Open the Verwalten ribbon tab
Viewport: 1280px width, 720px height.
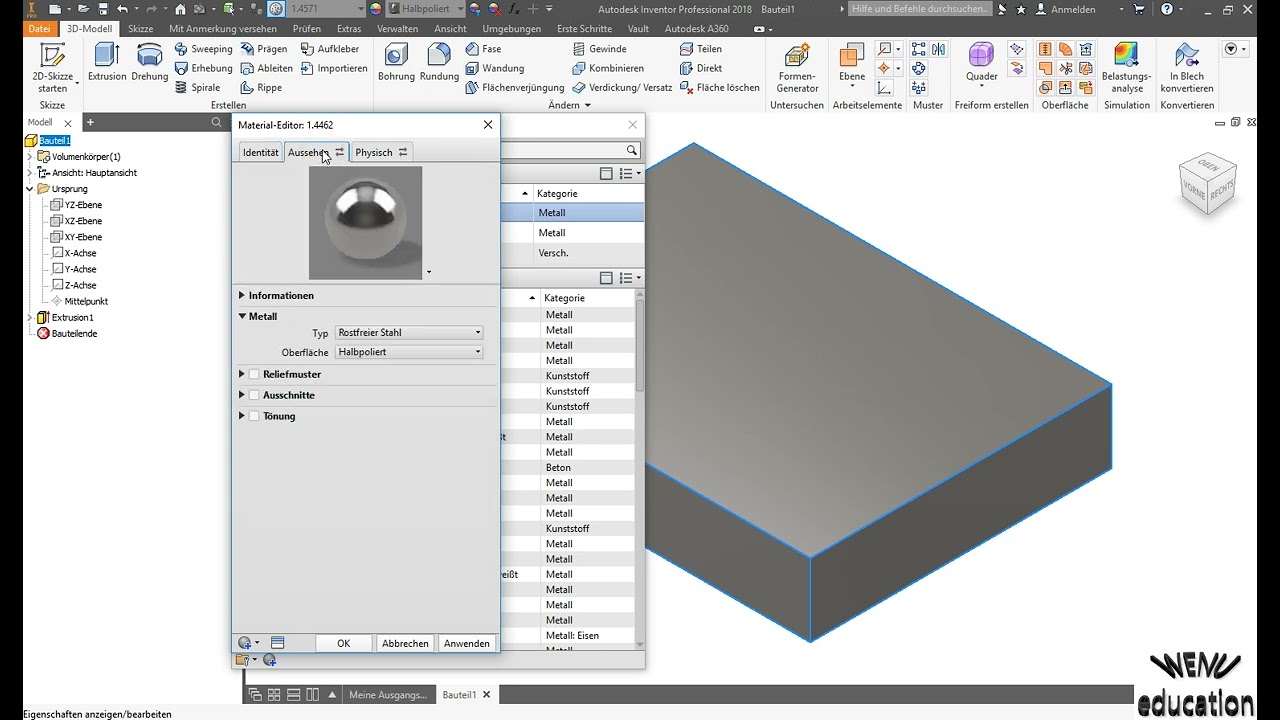point(397,29)
